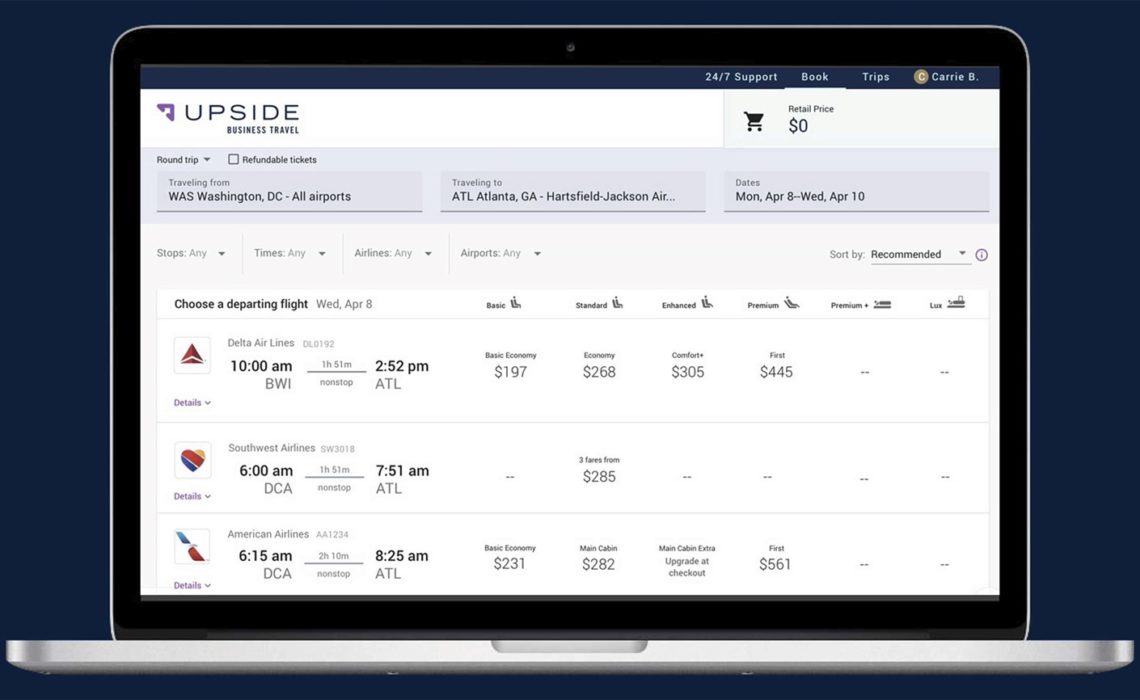Open the Round trip dropdown
Viewport: 1140px width, 700px height.
click(183, 159)
